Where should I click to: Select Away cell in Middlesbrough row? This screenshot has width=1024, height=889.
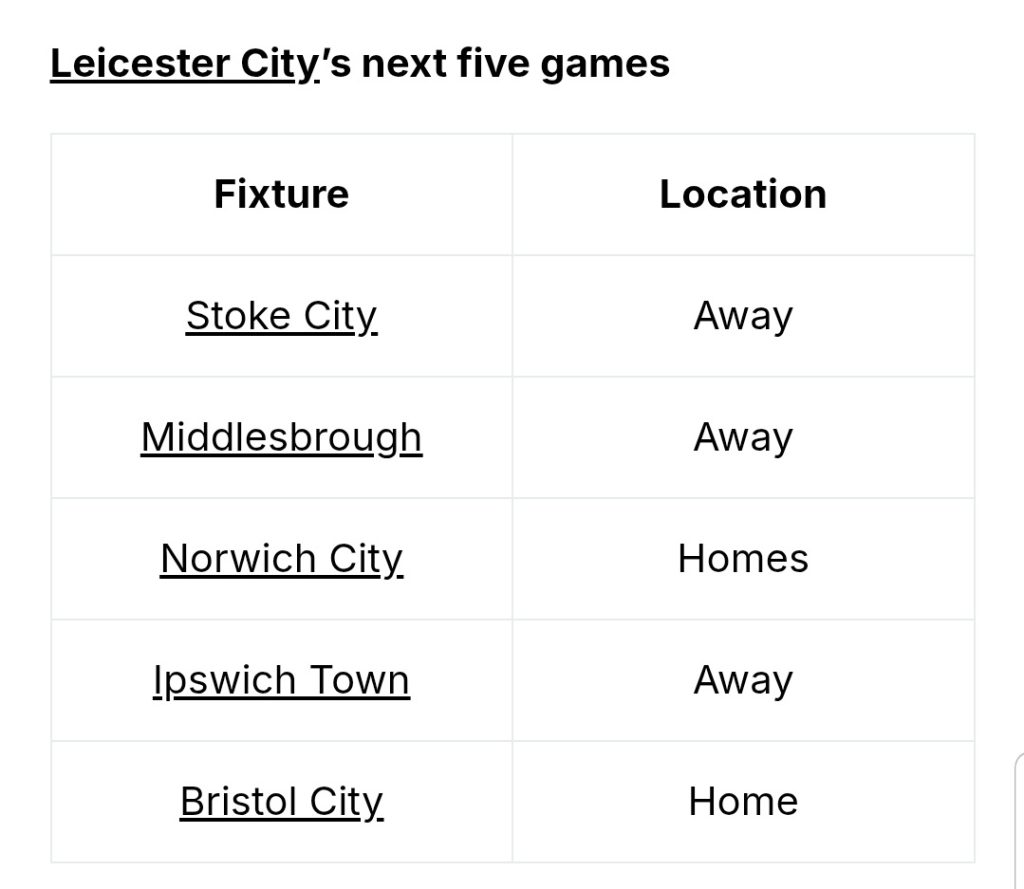point(743,438)
